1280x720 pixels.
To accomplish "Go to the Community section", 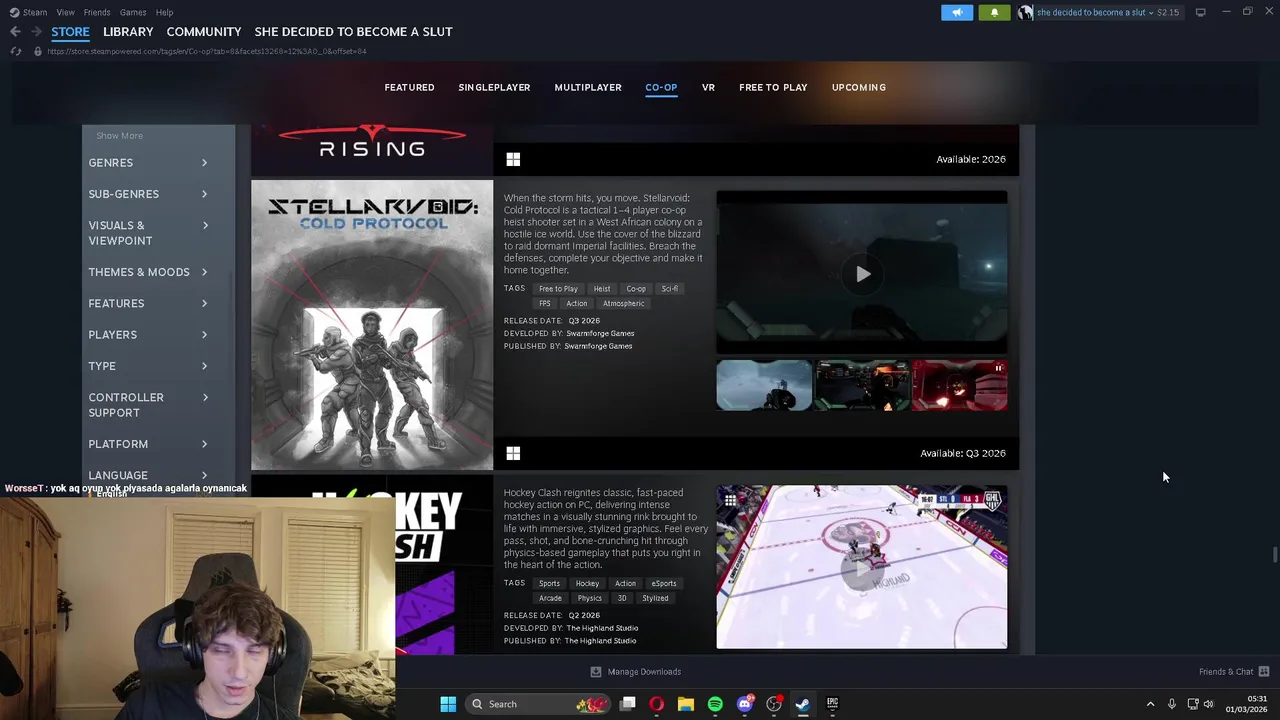I will pos(204,32).
